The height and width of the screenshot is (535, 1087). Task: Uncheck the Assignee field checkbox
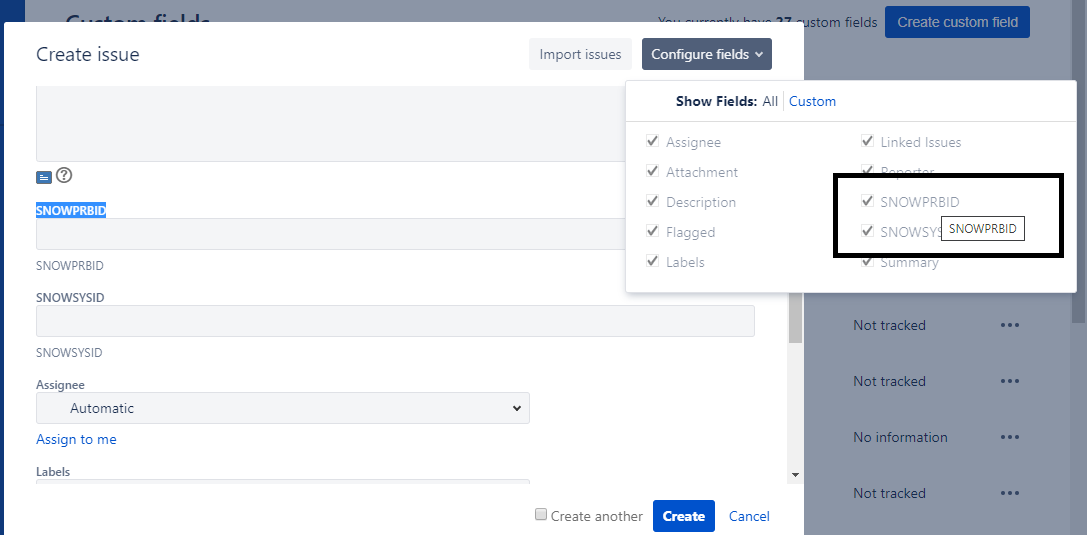click(x=653, y=142)
